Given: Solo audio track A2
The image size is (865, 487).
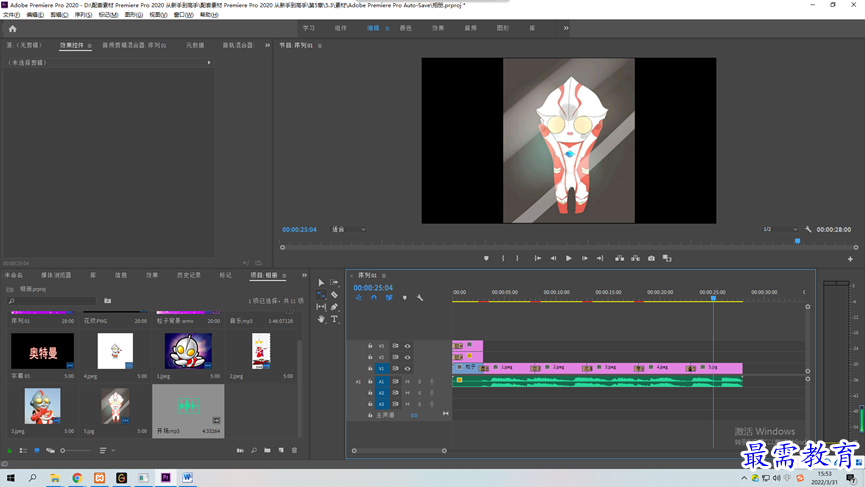Looking at the screenshot, I should (x=420, y=393).
